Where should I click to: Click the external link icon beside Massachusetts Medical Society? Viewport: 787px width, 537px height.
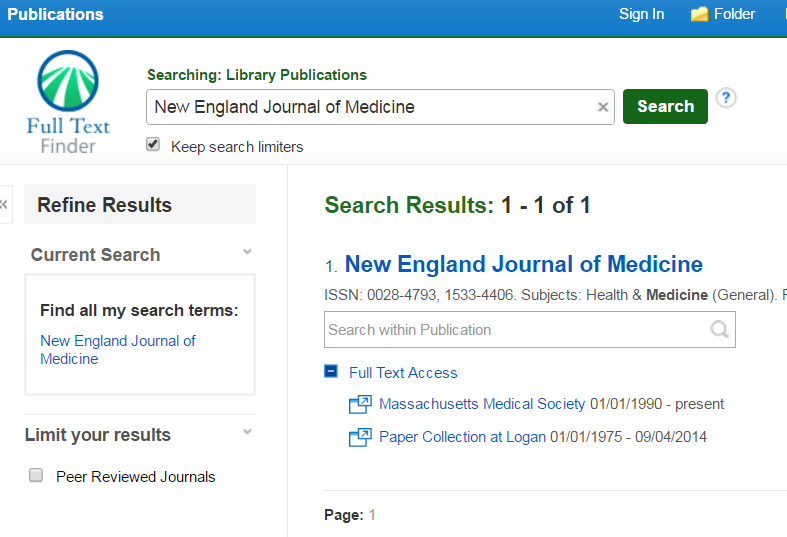[360, 404]
